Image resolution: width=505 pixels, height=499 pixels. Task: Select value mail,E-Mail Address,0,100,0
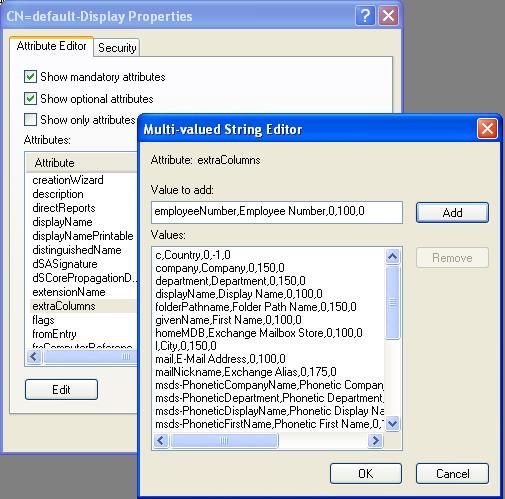pyautogui.click(x=221, y=359)
